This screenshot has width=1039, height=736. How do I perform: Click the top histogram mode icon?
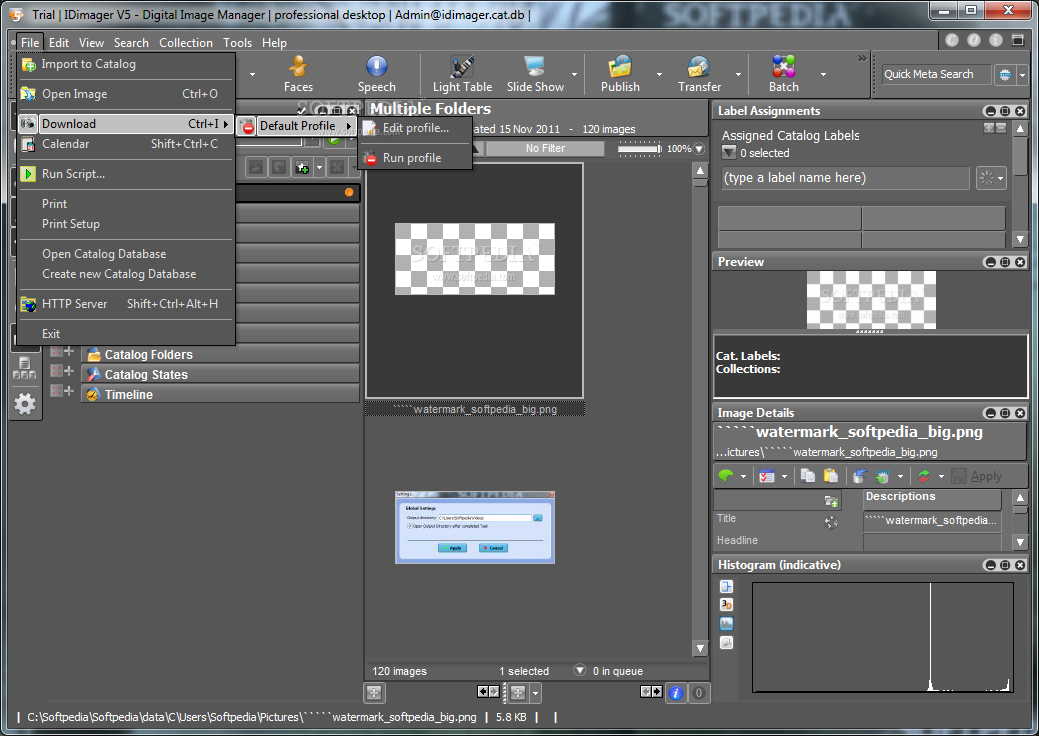click(x=726, y=586)
